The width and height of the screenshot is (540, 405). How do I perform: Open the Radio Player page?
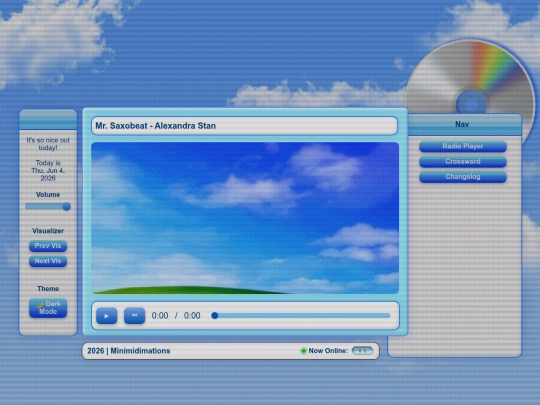point(463,146)
